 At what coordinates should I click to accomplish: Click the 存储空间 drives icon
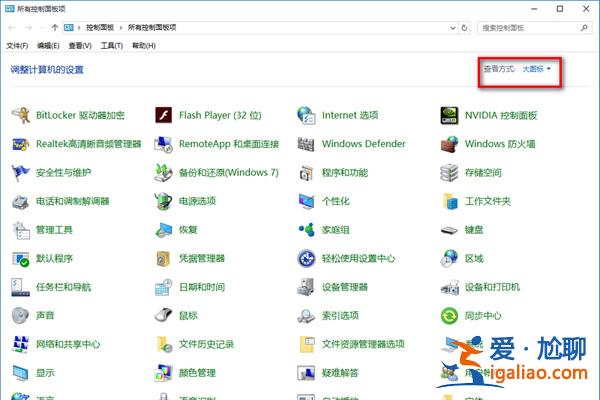pos(449,173)
